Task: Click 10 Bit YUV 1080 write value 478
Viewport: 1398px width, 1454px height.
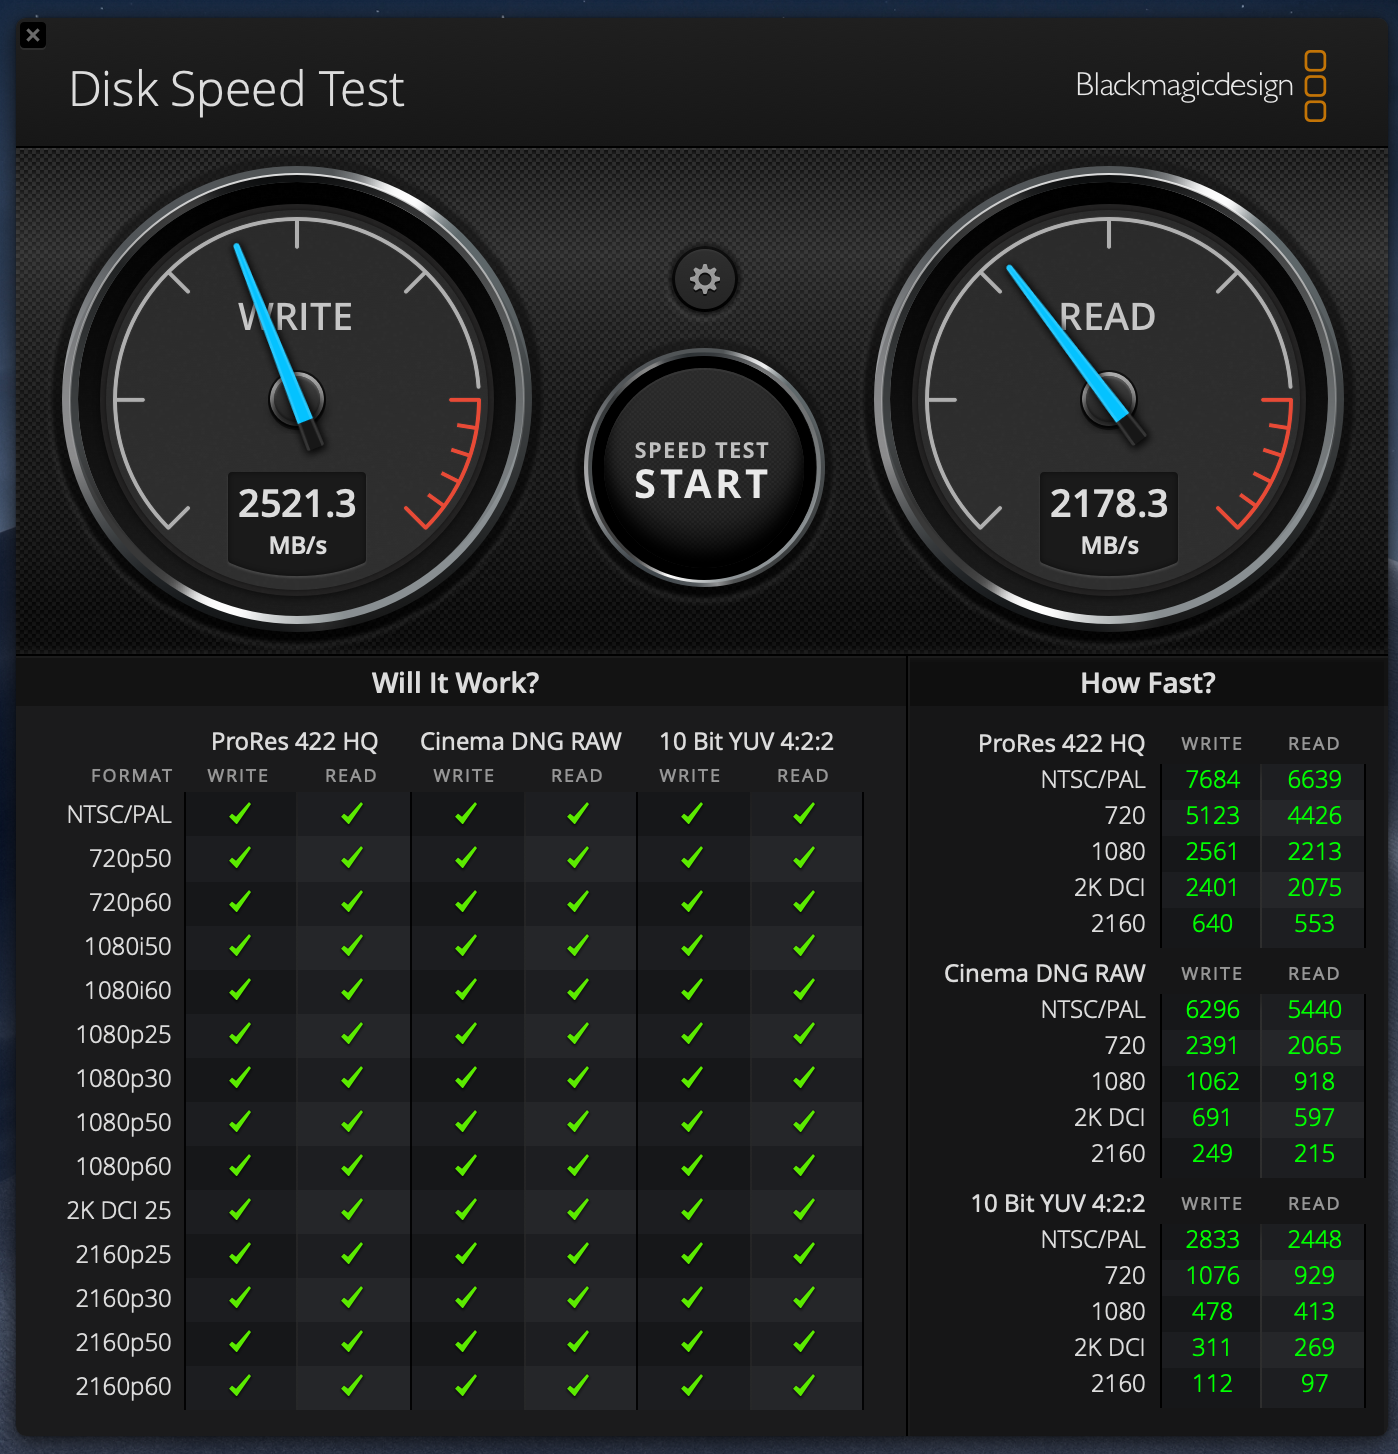Action: click(x=1212, y=1312)
